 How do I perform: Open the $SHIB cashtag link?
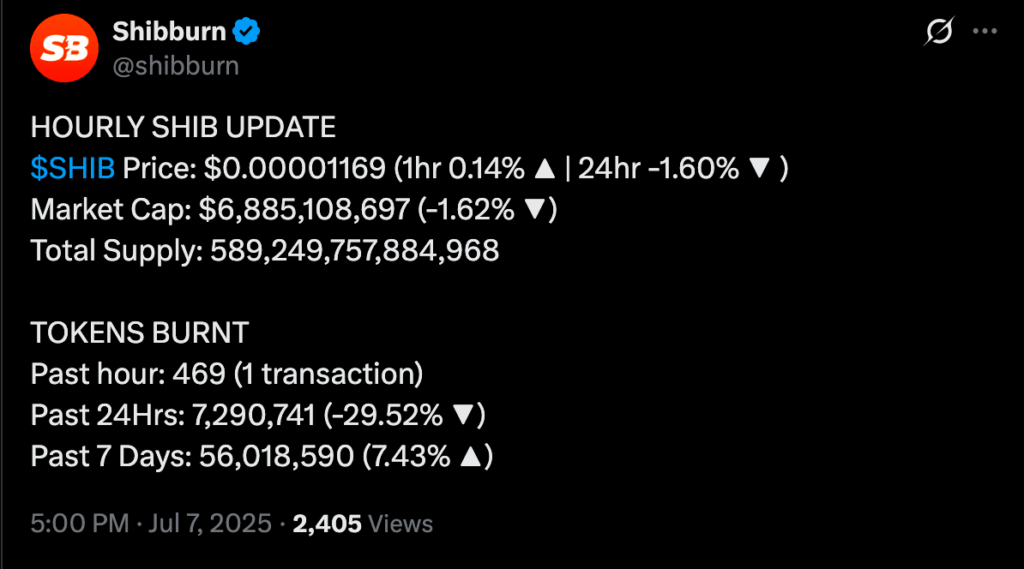(x=72, y=169)
